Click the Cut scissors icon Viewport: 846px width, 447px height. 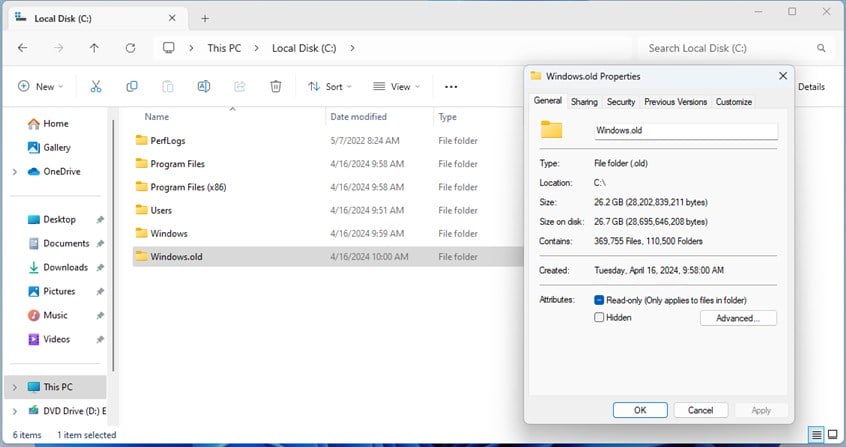click(95, 86)
